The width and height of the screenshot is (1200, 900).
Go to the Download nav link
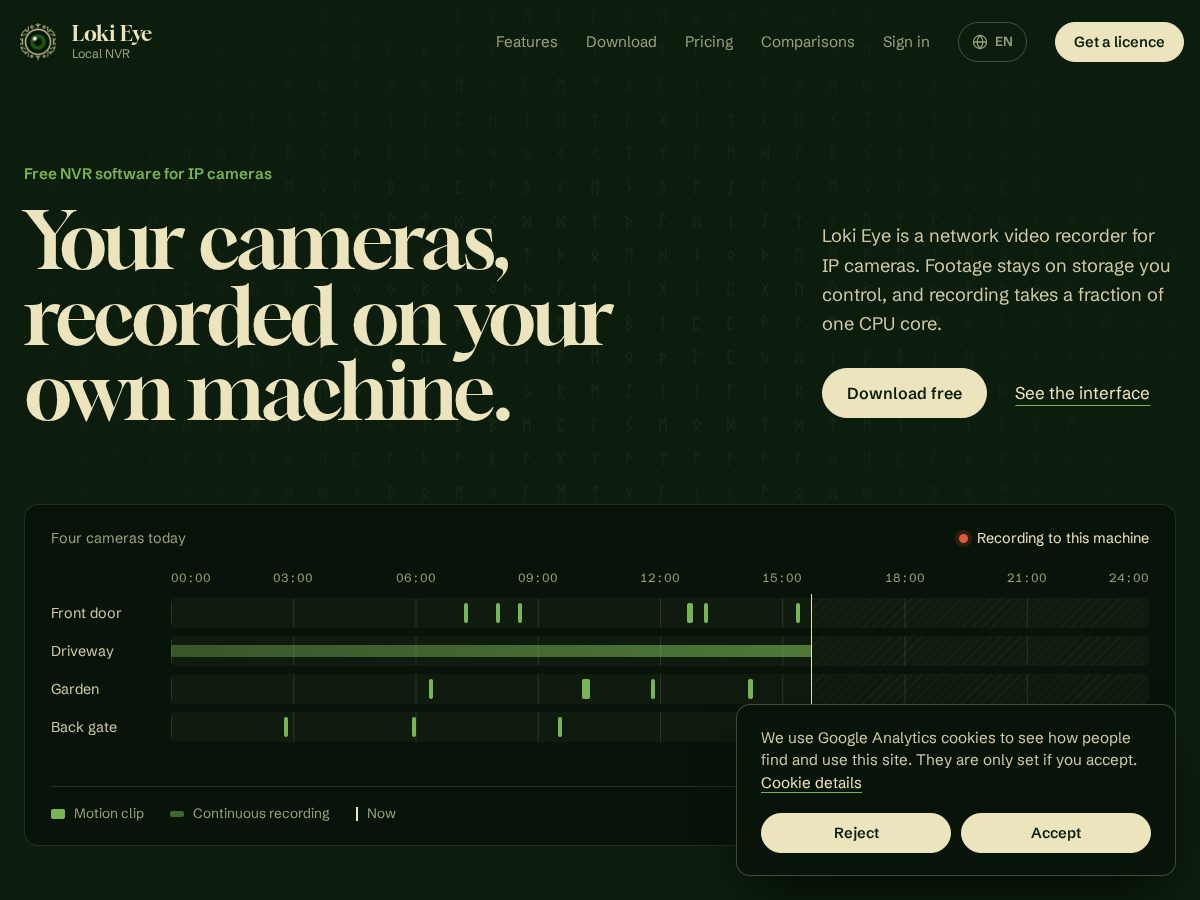tap(621, 42)
